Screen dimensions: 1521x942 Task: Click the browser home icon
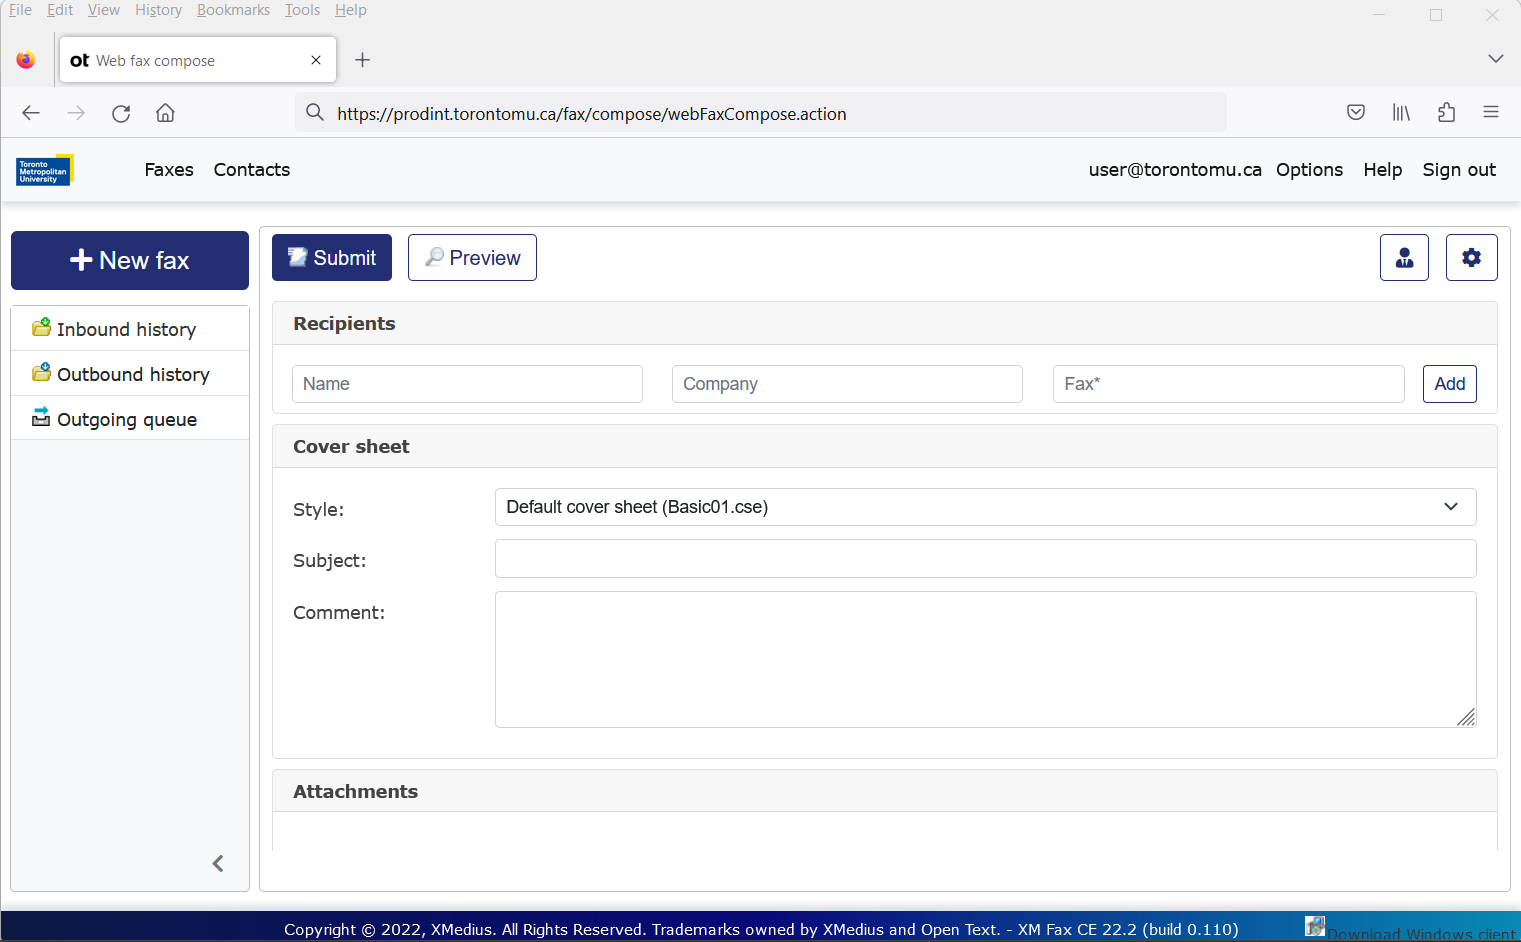click(165, 113)
